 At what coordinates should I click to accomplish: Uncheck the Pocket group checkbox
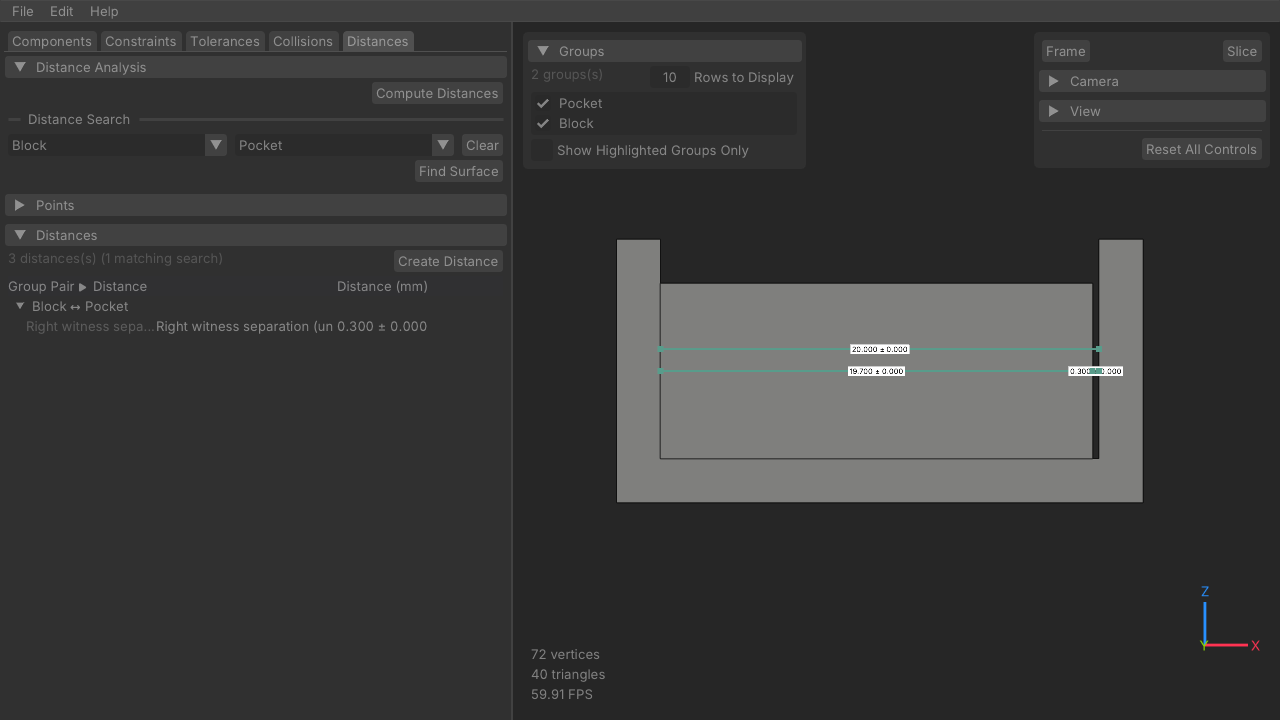(x=543, y=103)
